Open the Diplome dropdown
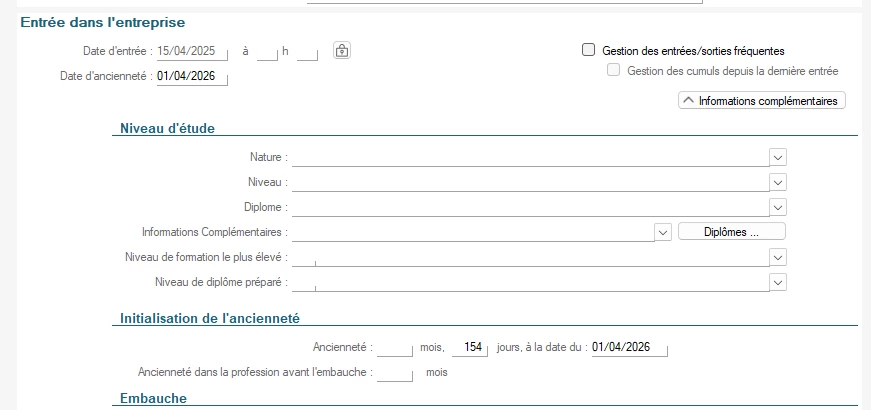 click(778, 207)
